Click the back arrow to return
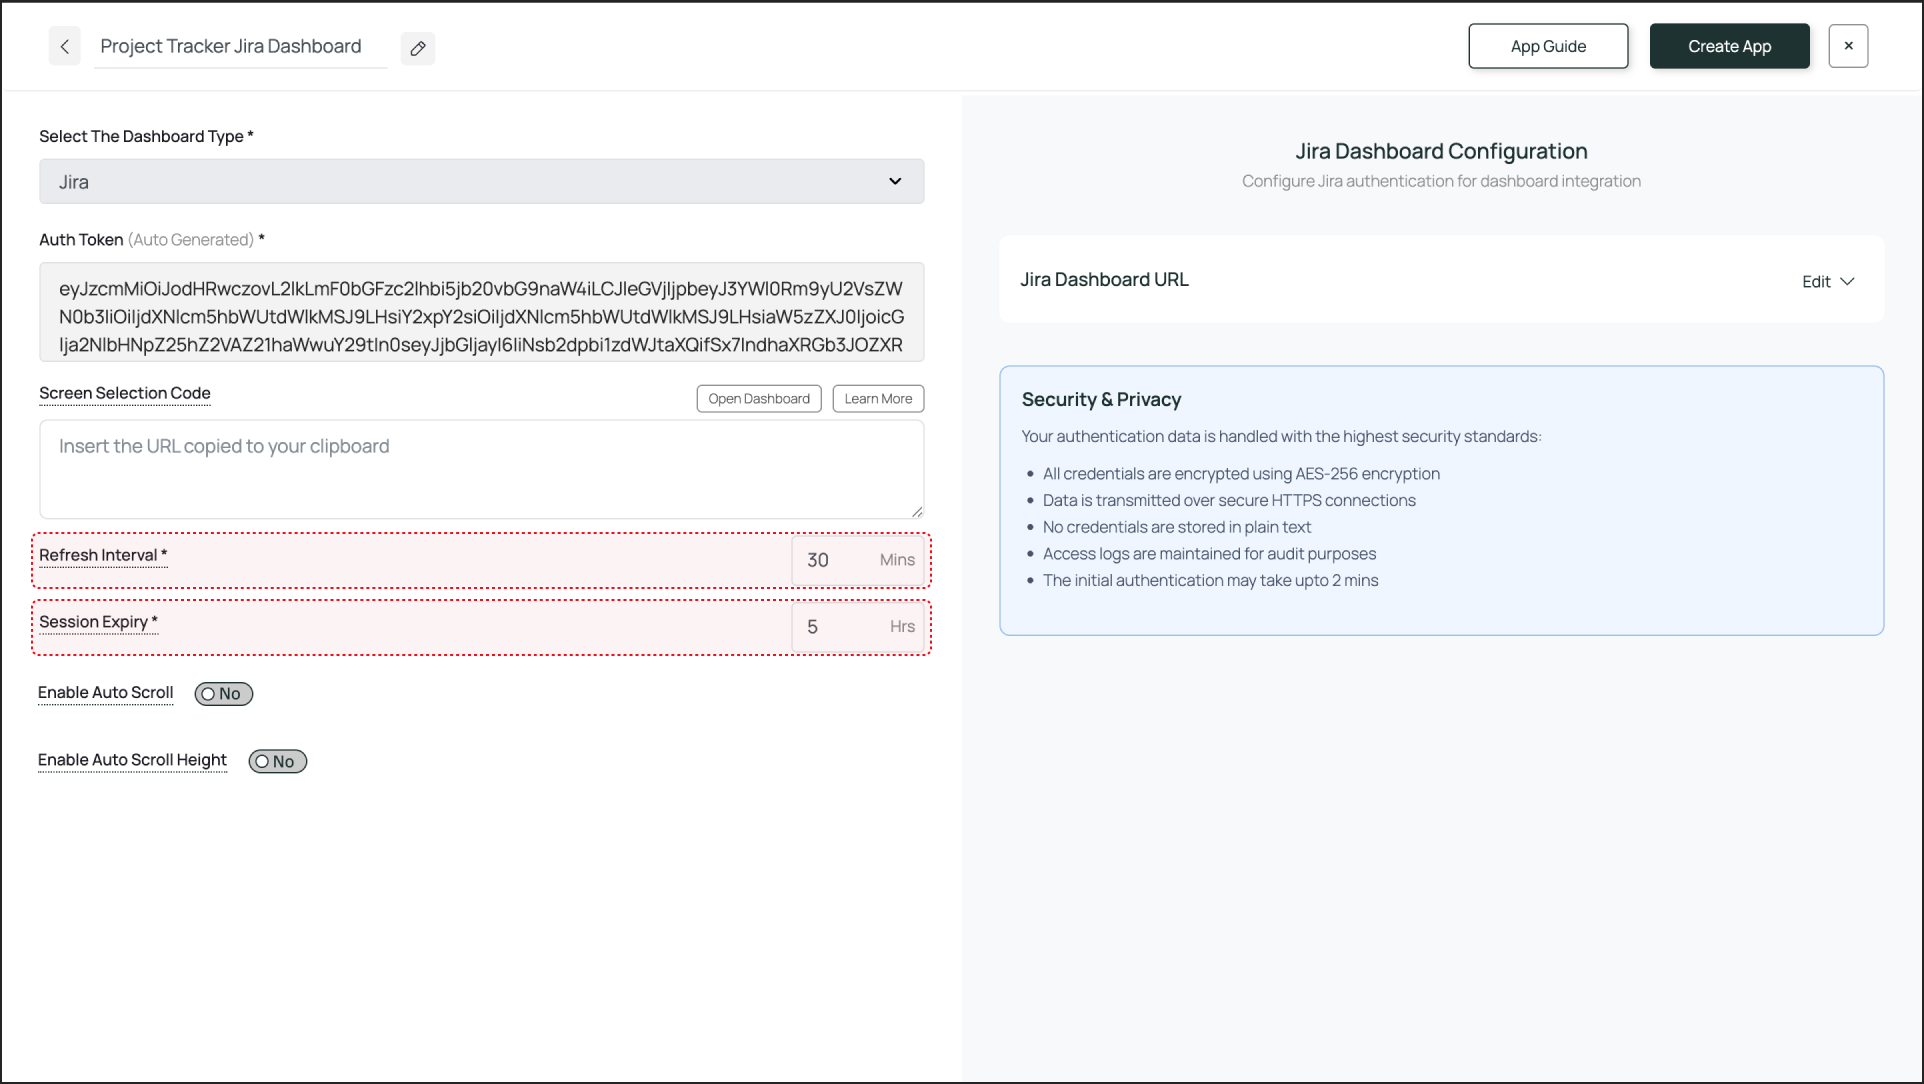This screenshot has height=1084, width=1924. tap(64, 46)
